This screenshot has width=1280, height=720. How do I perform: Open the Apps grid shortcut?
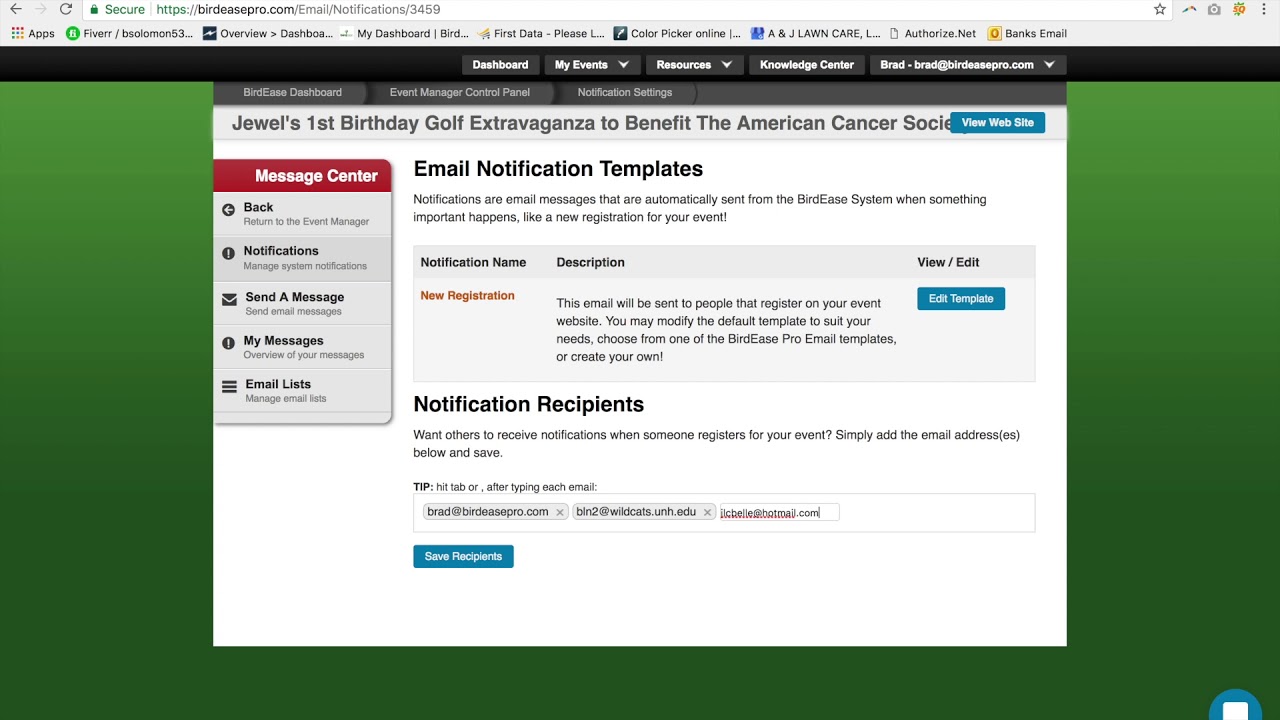pyautogui.click(x=33, y=33)
